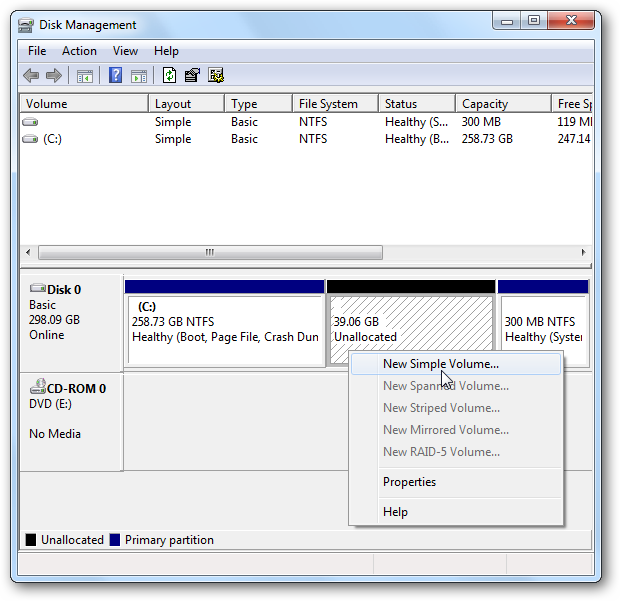The image size is (620, 601).
Task: Sort by the File System column header
Action: [x=336, y=104]
